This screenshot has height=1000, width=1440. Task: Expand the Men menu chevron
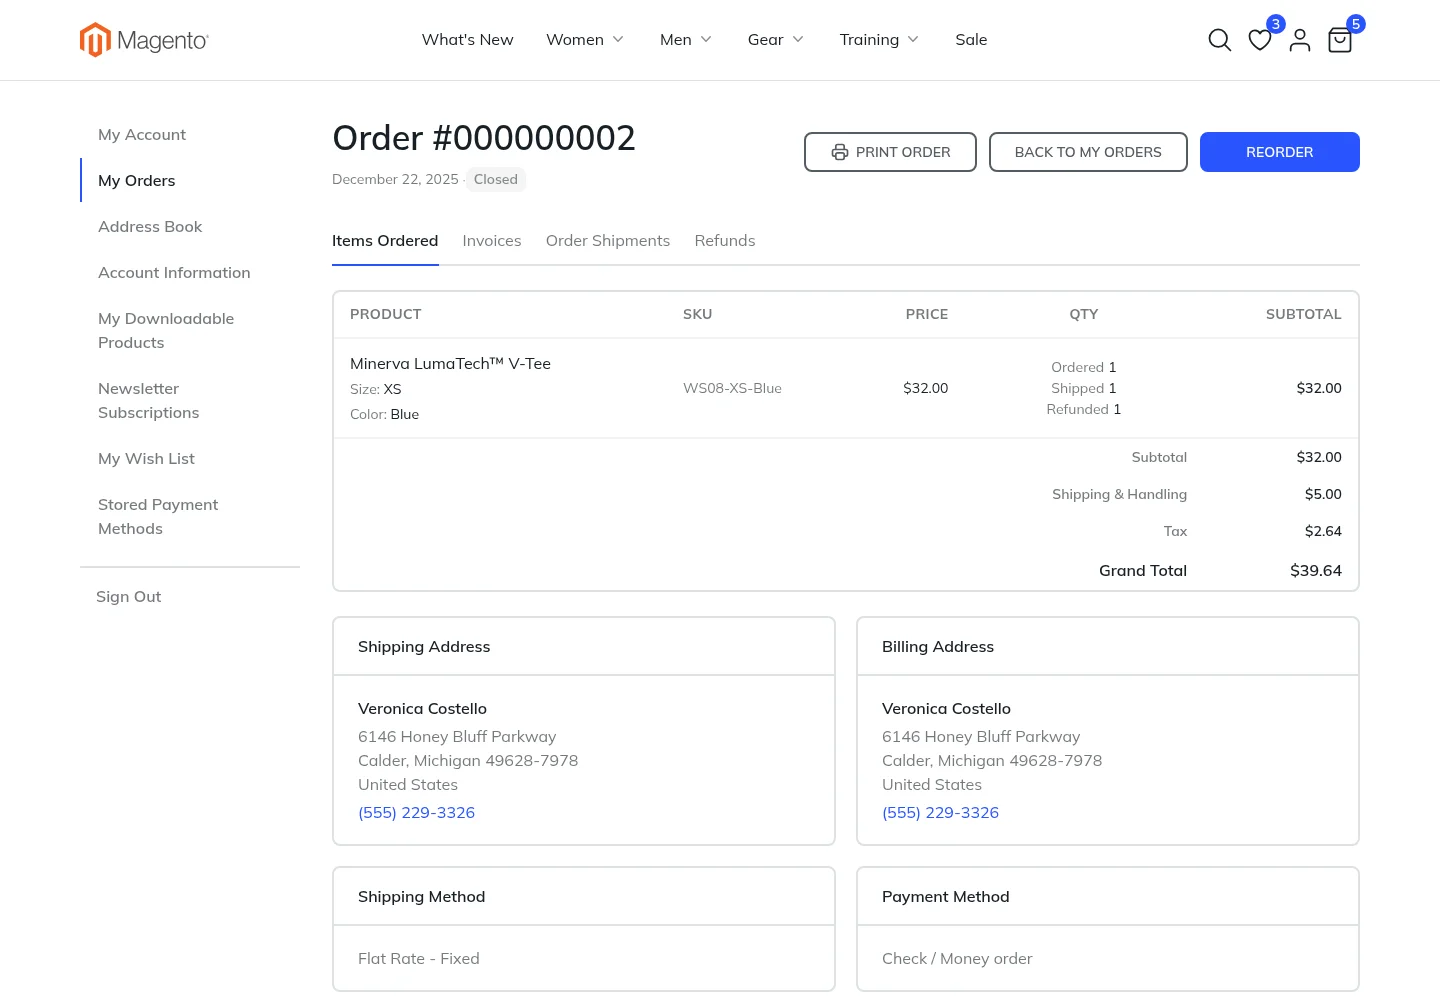click(706, 39)
